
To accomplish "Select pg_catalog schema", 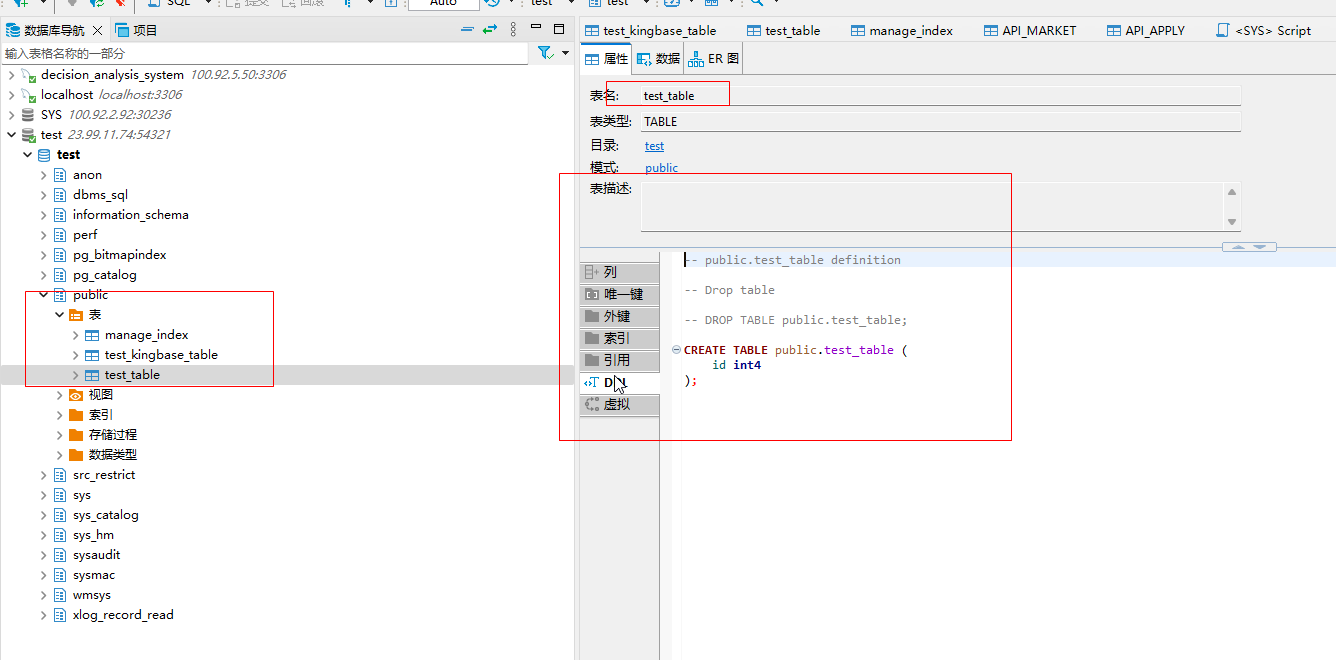I will tap(104, 275).
